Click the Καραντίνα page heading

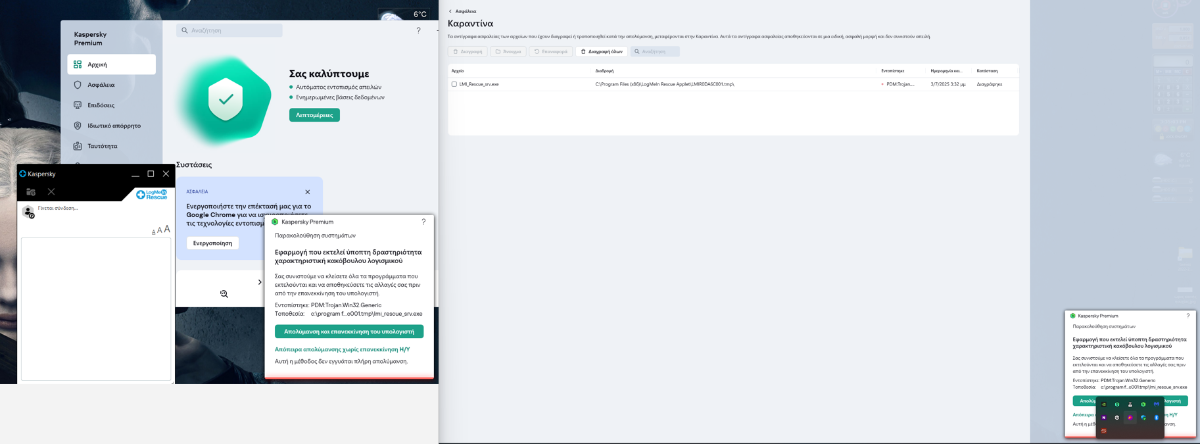[x=470, y=22]
